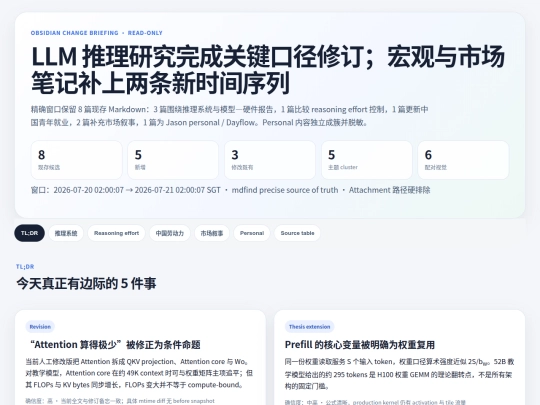
Task: Open the 推理系统 section tab
Action: [x=66, y=233]
